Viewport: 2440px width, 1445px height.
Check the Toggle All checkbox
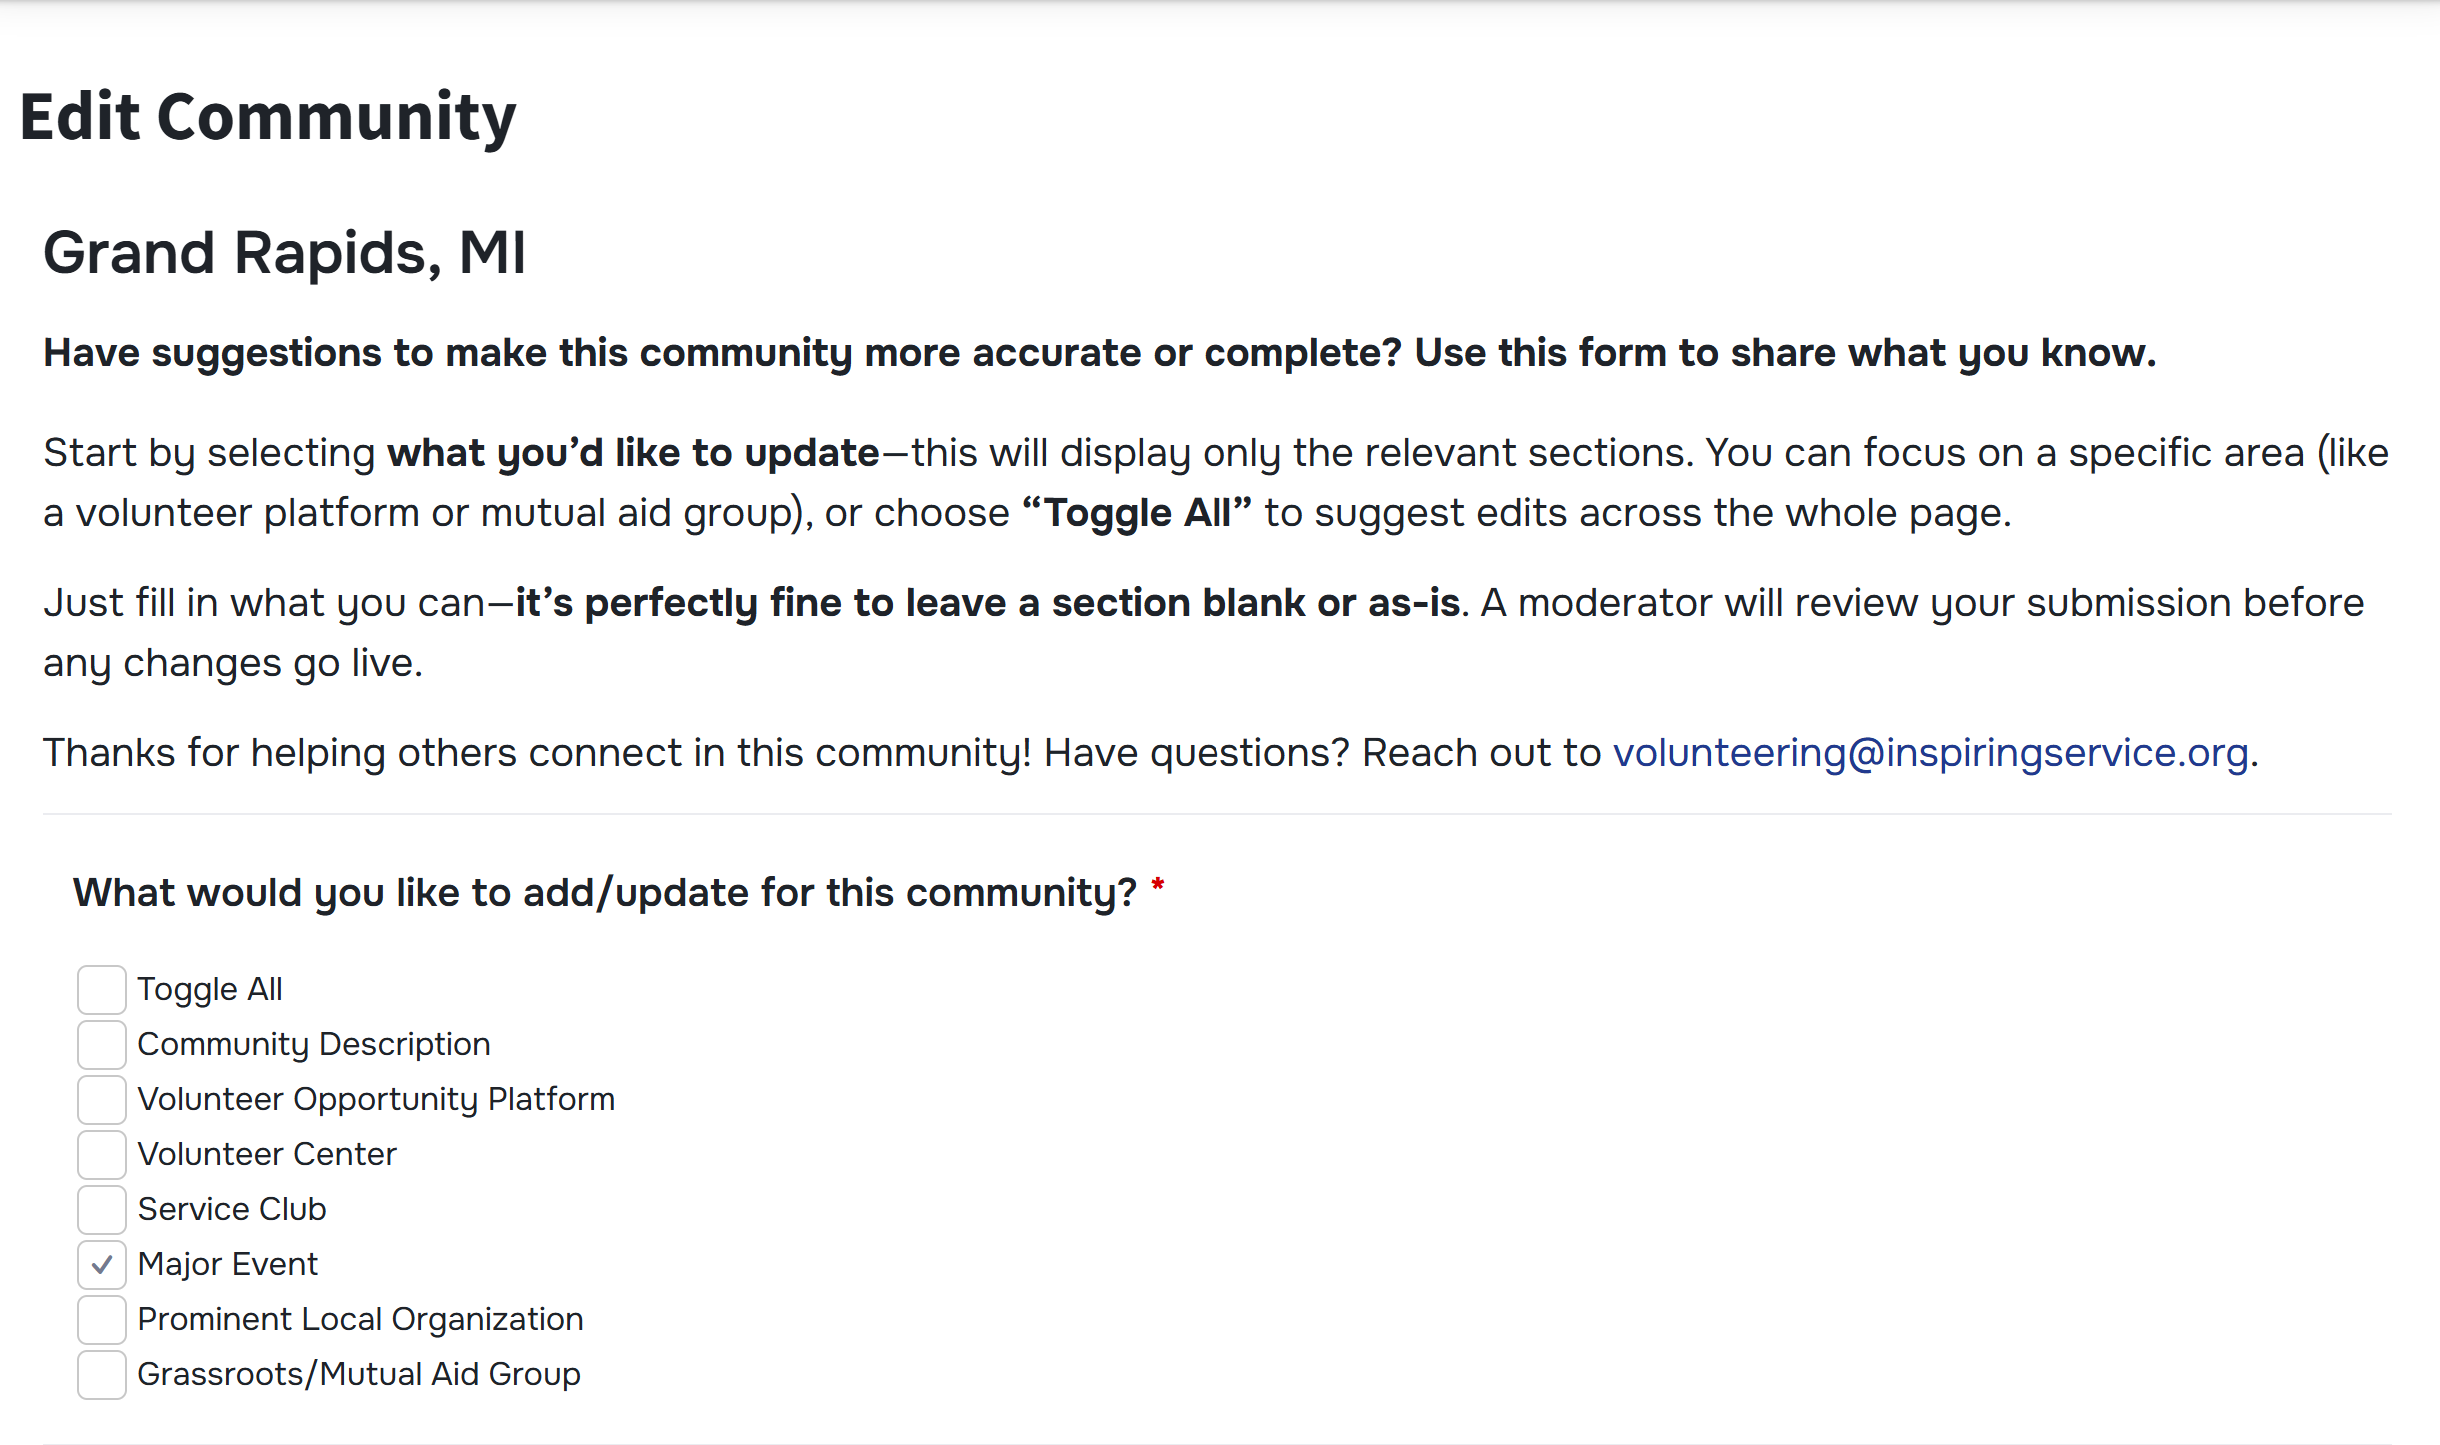[x=102, y=990]
